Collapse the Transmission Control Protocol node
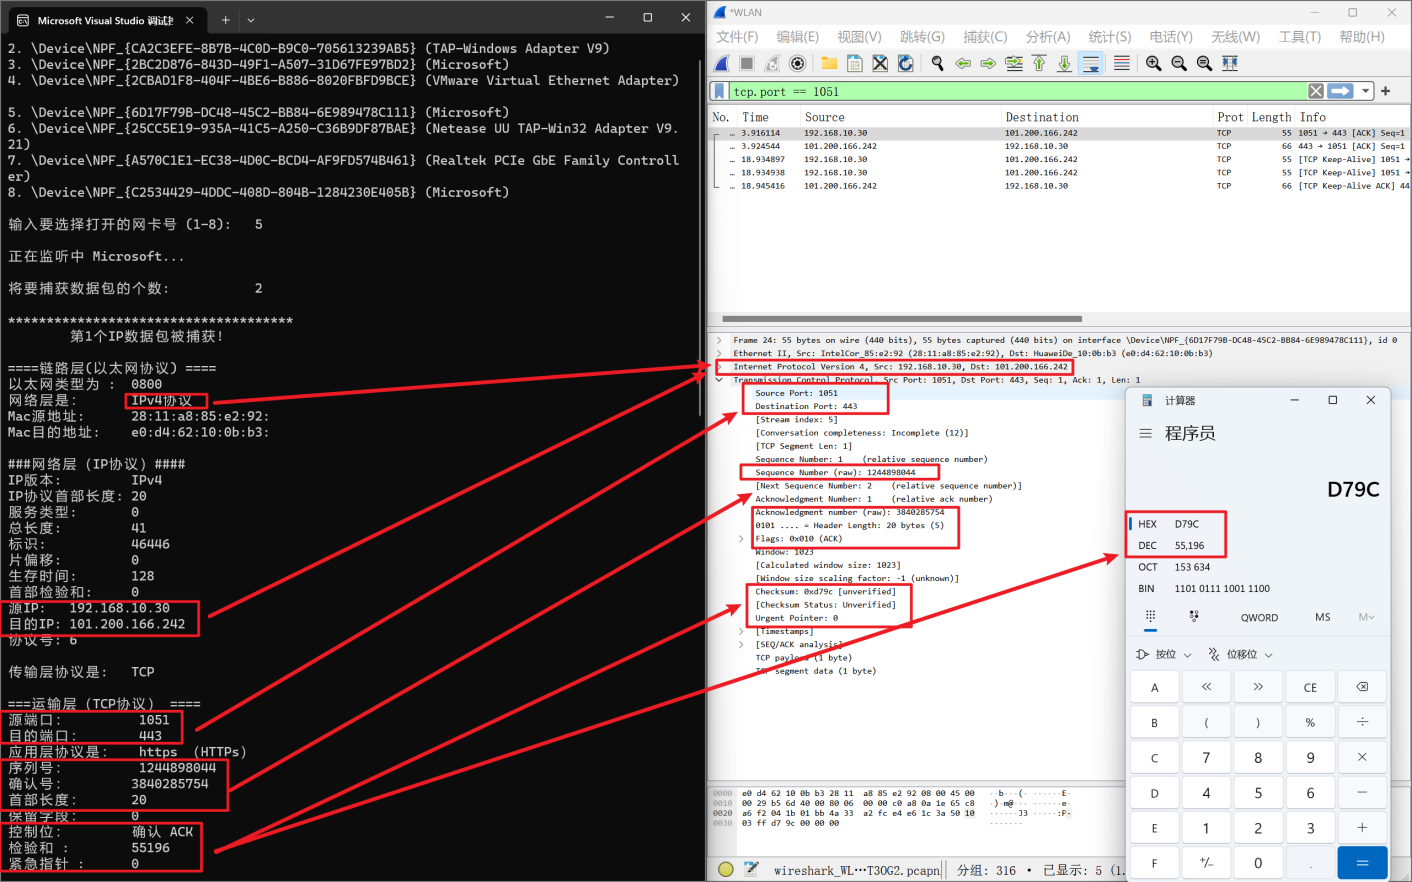The width and height of the screenshot is (1412, 882). (x=718, y=380)
